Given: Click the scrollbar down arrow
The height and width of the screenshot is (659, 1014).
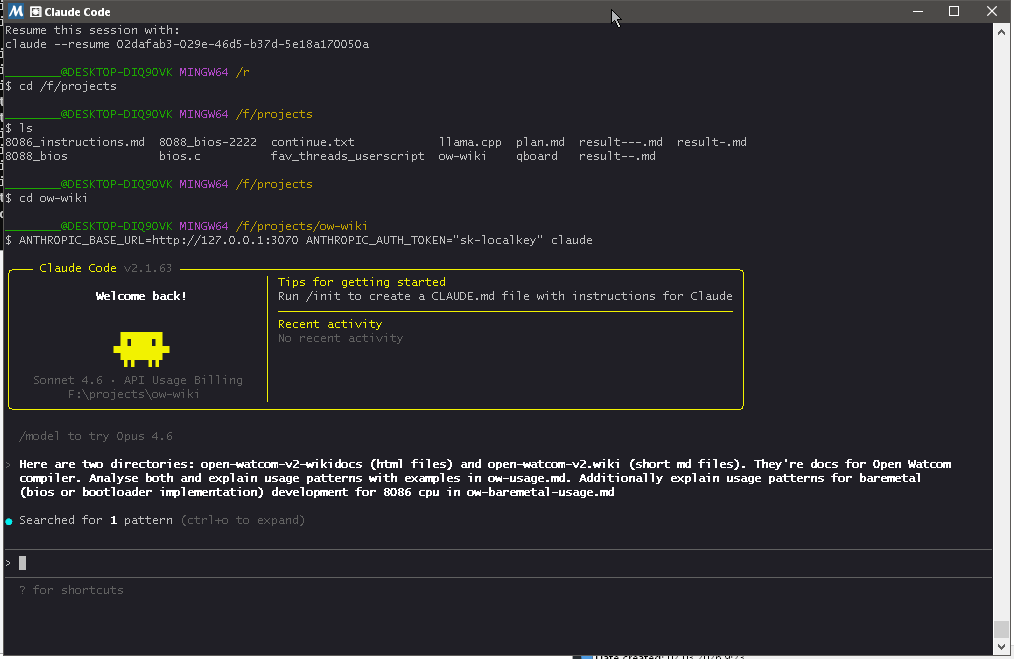Looking at the screenshot, I should (x=1001, y=647).
